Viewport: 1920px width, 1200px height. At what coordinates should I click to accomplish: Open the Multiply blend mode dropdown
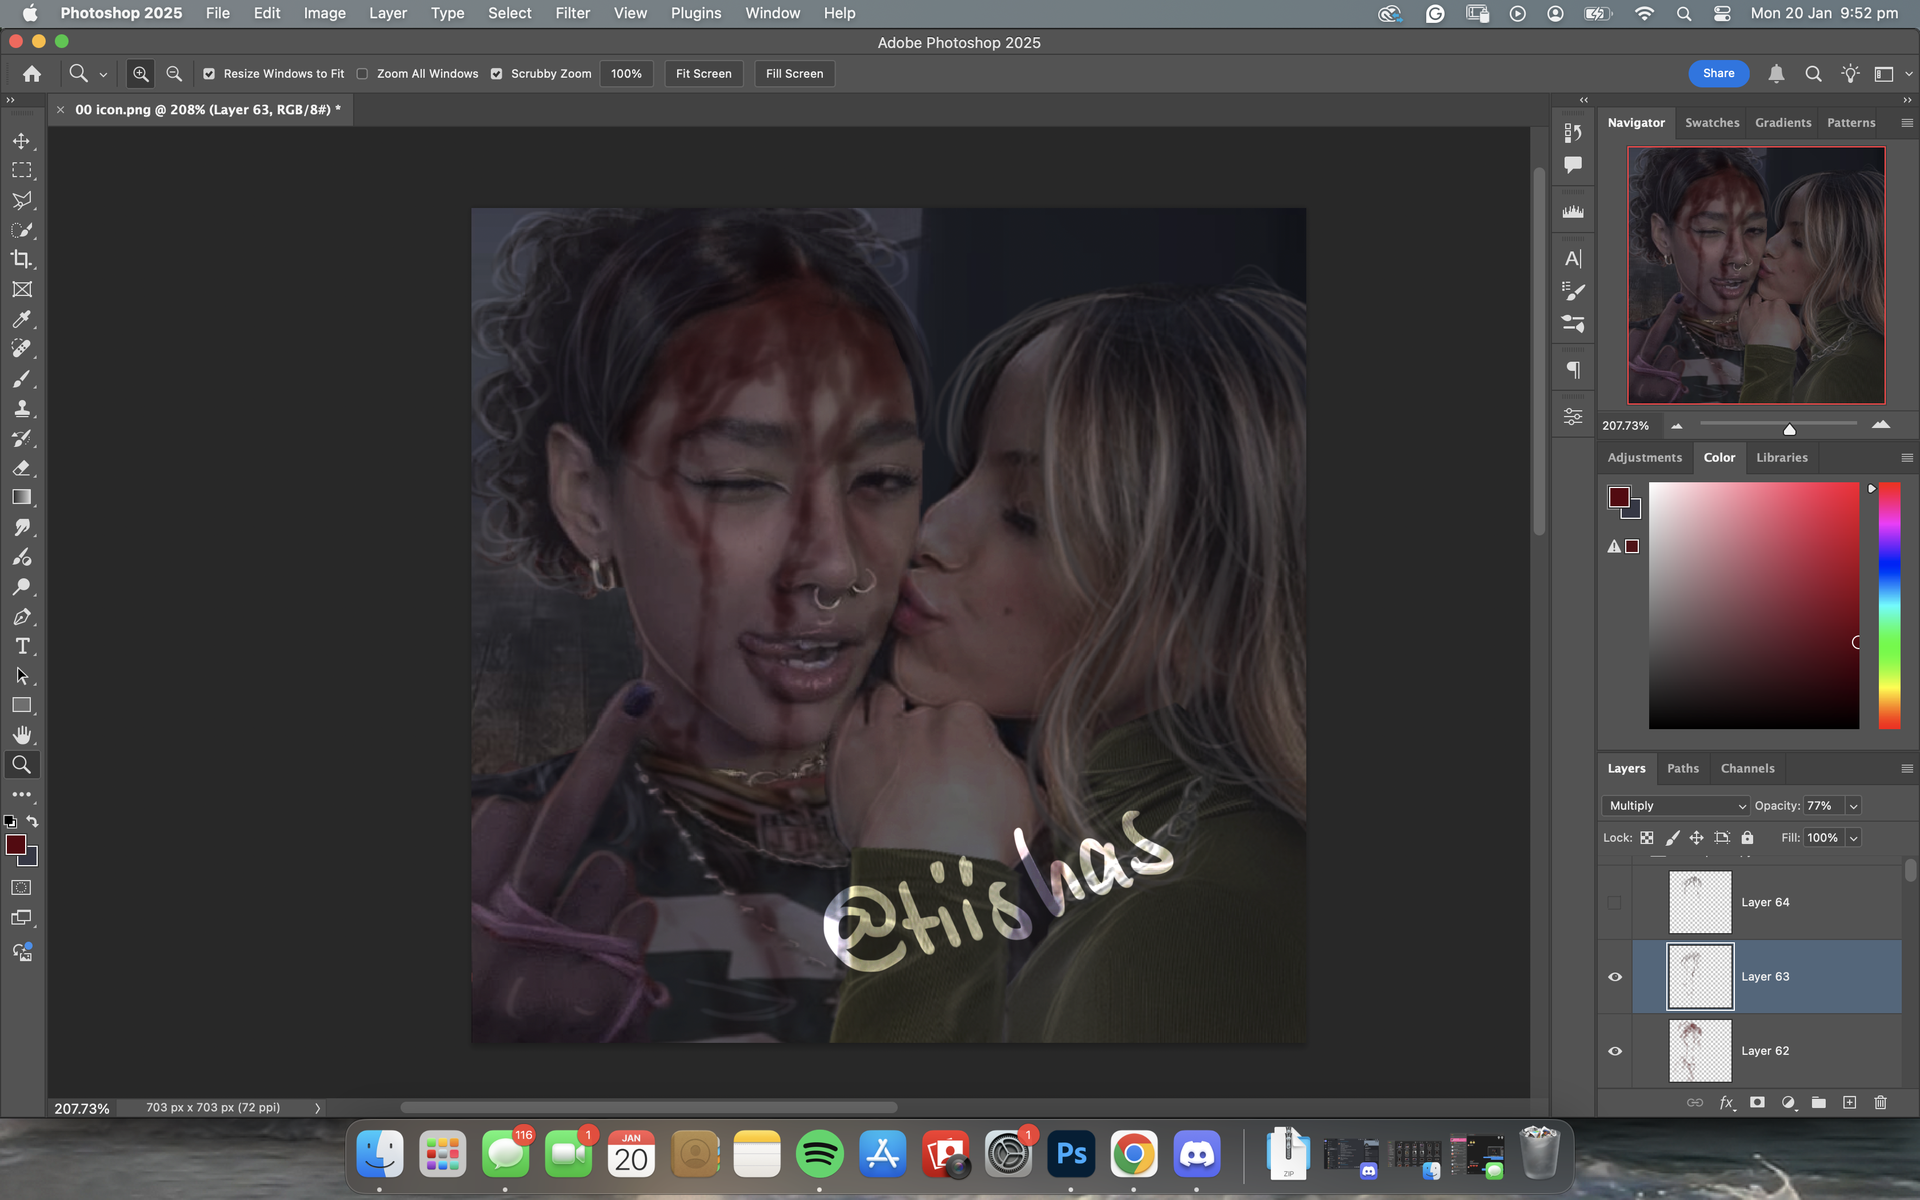(1677, 806)
